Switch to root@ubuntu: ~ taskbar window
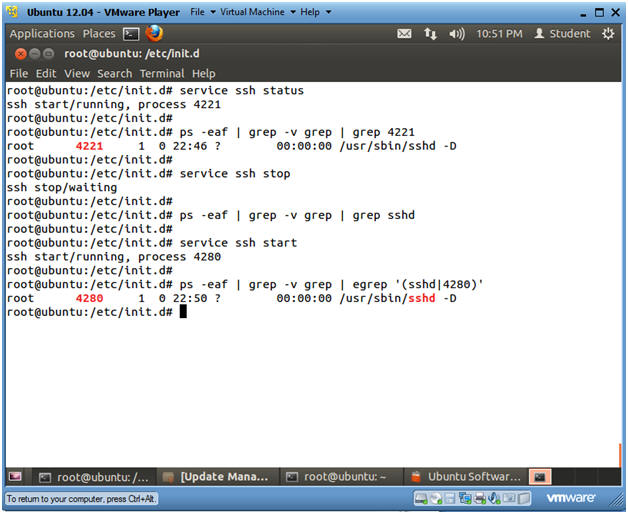Viewport: 628px width, 514px height. (x=340, y=477)
